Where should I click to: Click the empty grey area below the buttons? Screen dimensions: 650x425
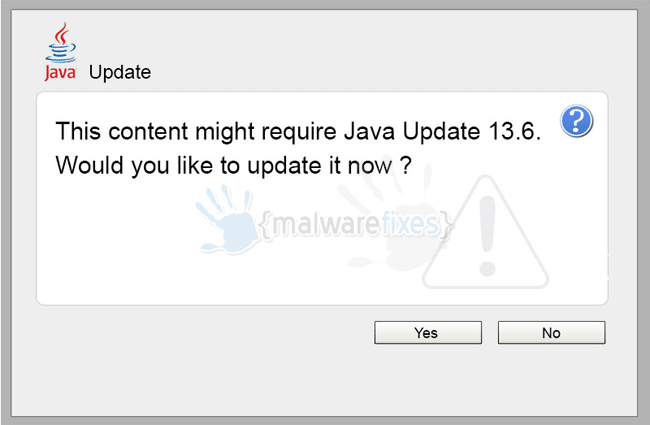pos(324,379)
